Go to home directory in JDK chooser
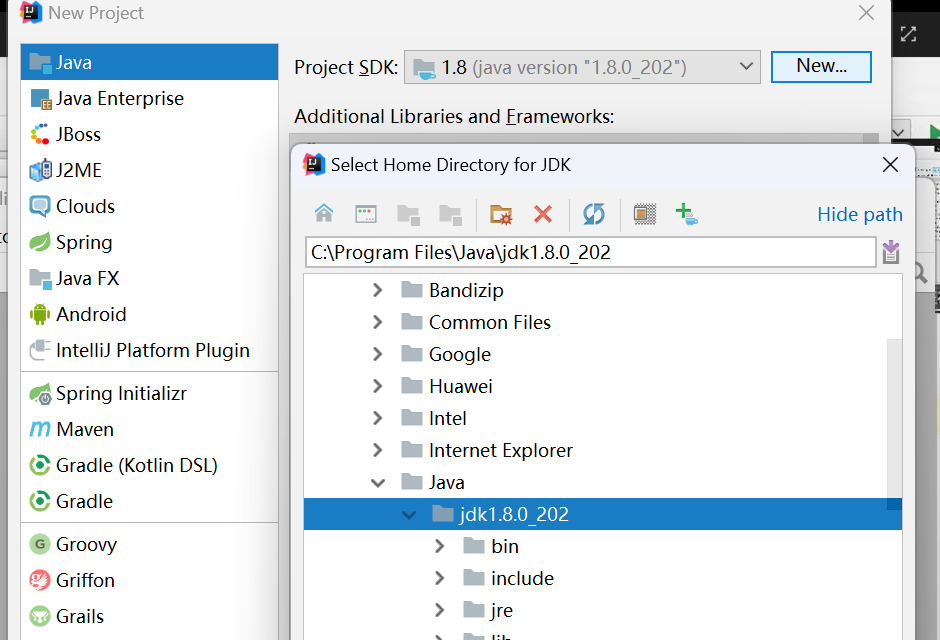940x640 pixels. click(x=324, y=213)
